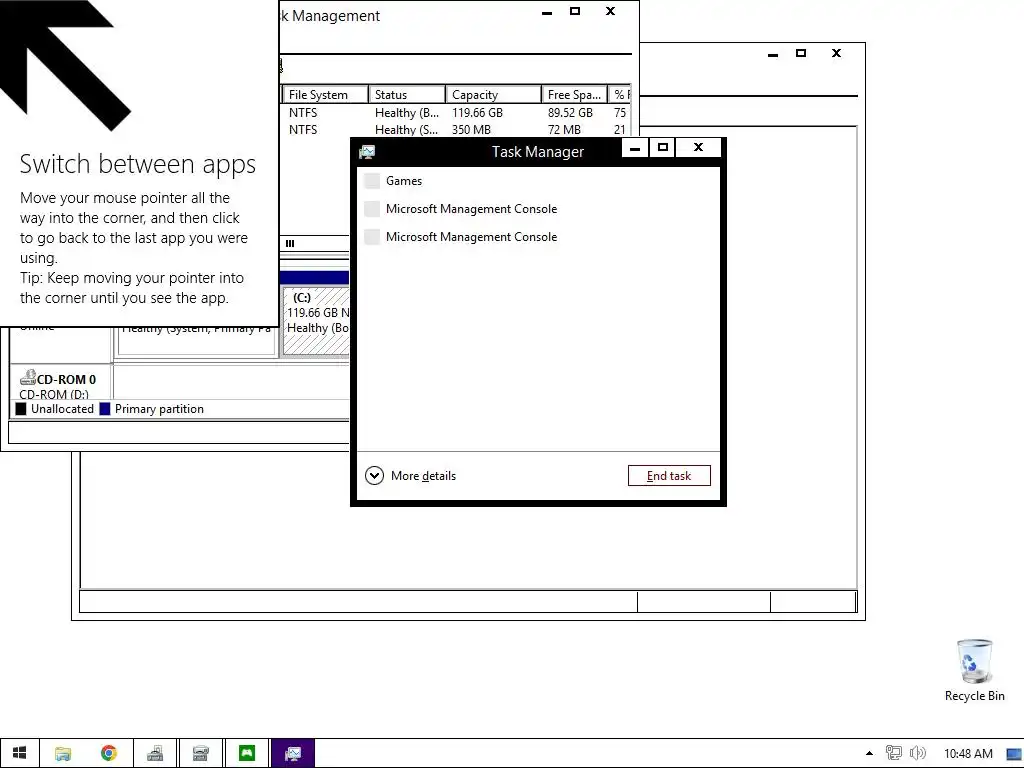1024x768 pixels.
Task: Select the 89.52 GB free space cell
Action: [x=570, y=113]
